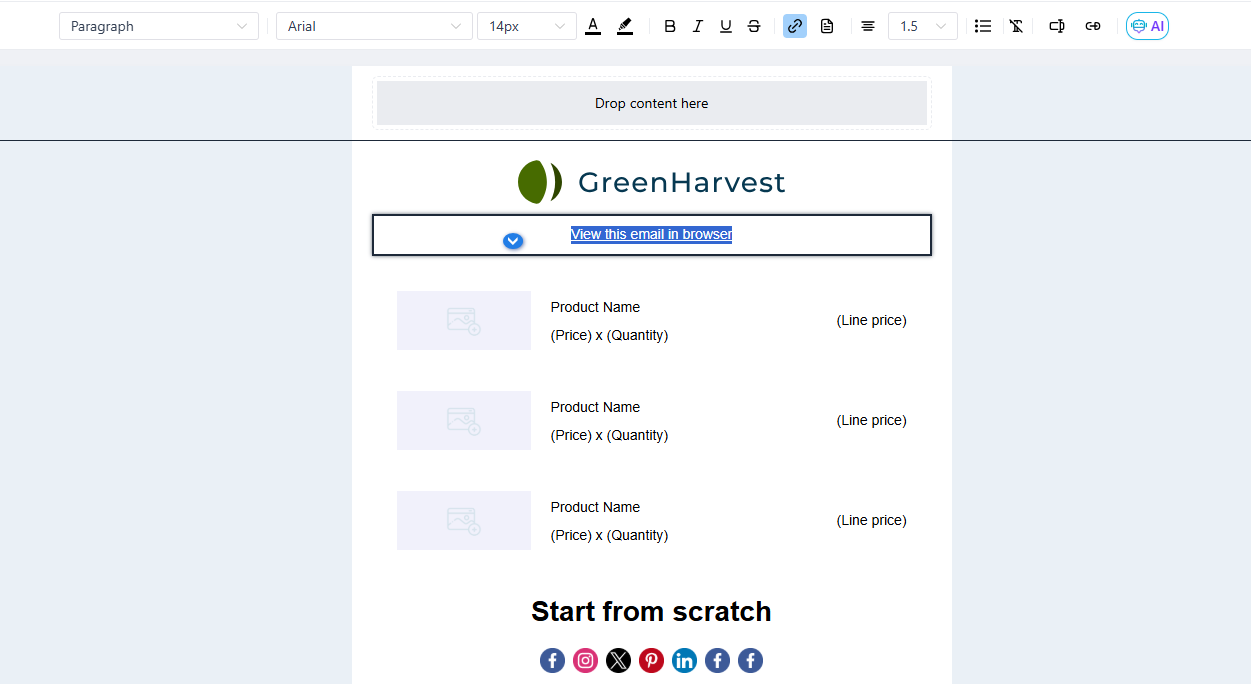Clear text formatting
Image resolution: width=1251 pixels, height=684 pixels.
pyautogui.click(x=1016, y=26)
